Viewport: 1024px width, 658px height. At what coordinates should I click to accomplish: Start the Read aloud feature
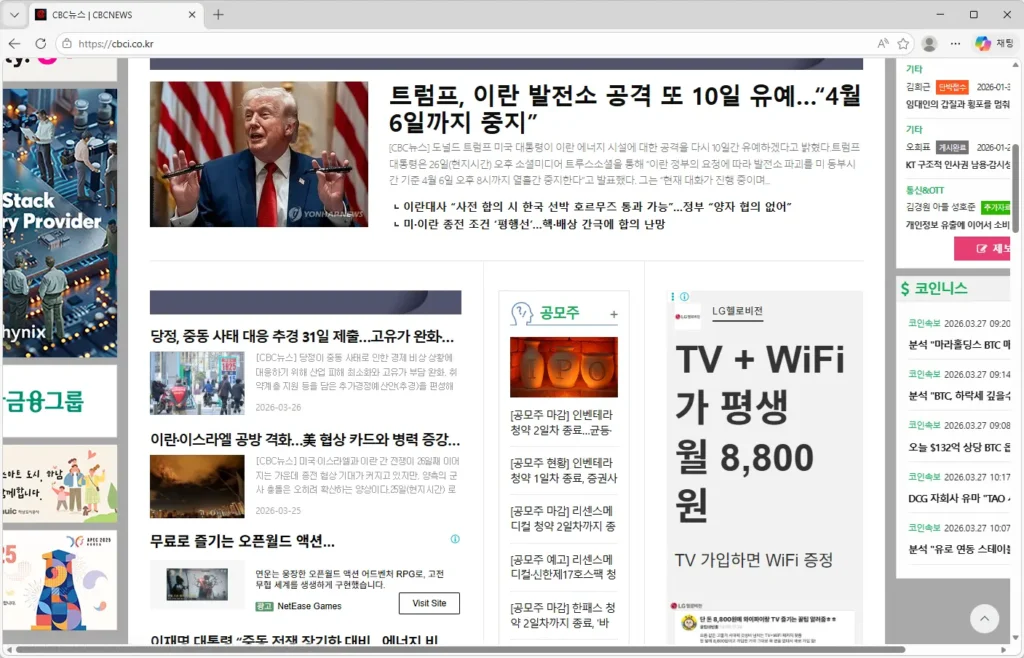[883, 44]
